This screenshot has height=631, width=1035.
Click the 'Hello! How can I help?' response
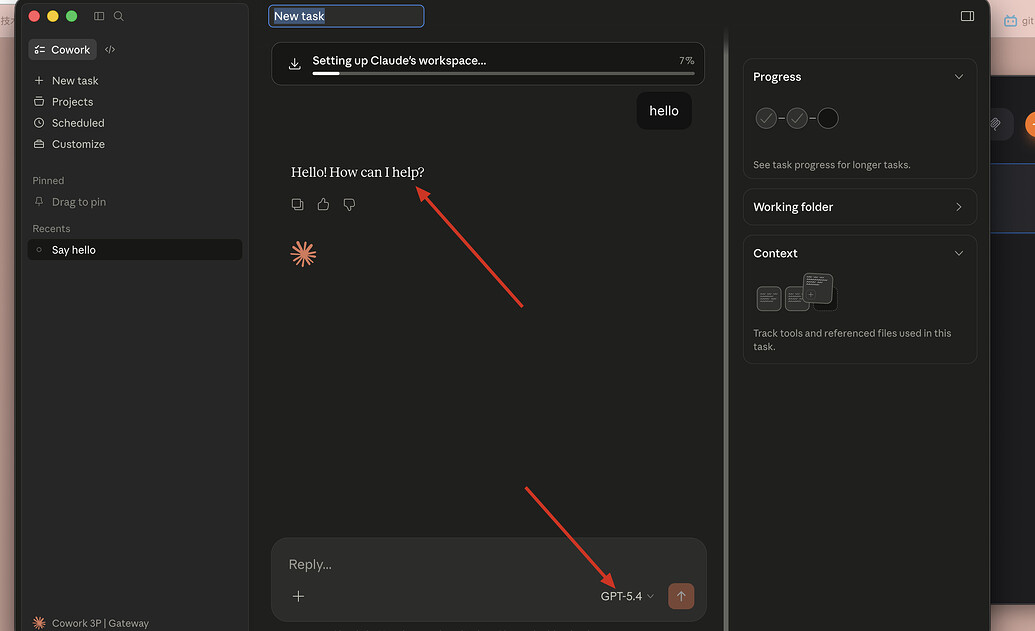358,172
